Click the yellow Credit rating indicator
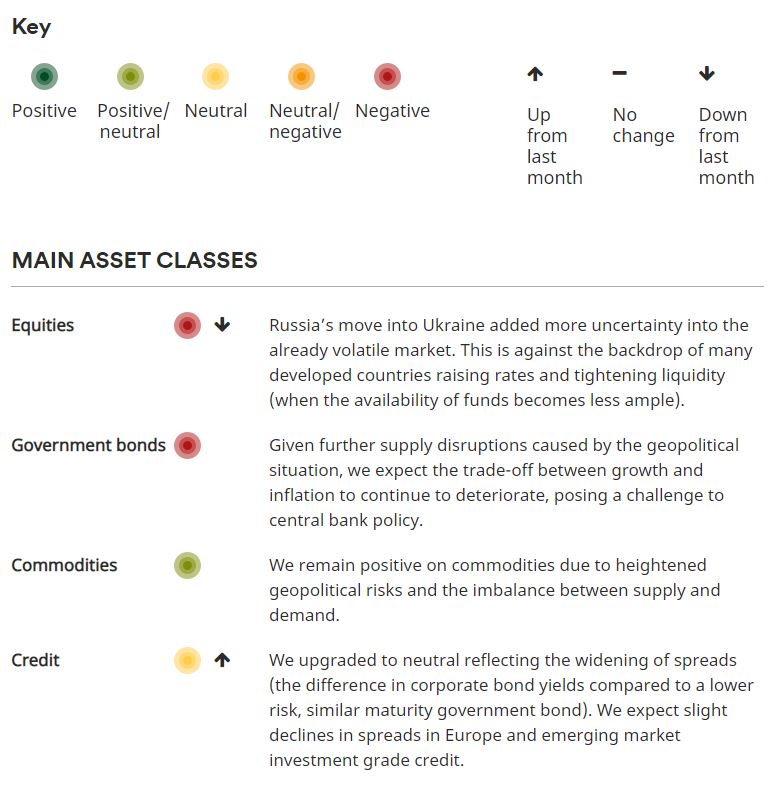The image size is (768, 786). click(187, 661)
